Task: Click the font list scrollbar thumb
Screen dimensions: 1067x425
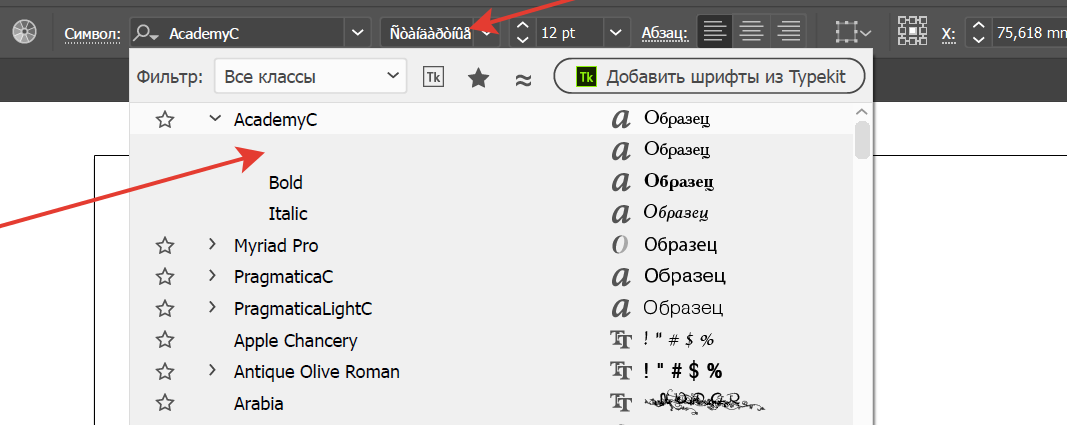Action: coord(862,139)
